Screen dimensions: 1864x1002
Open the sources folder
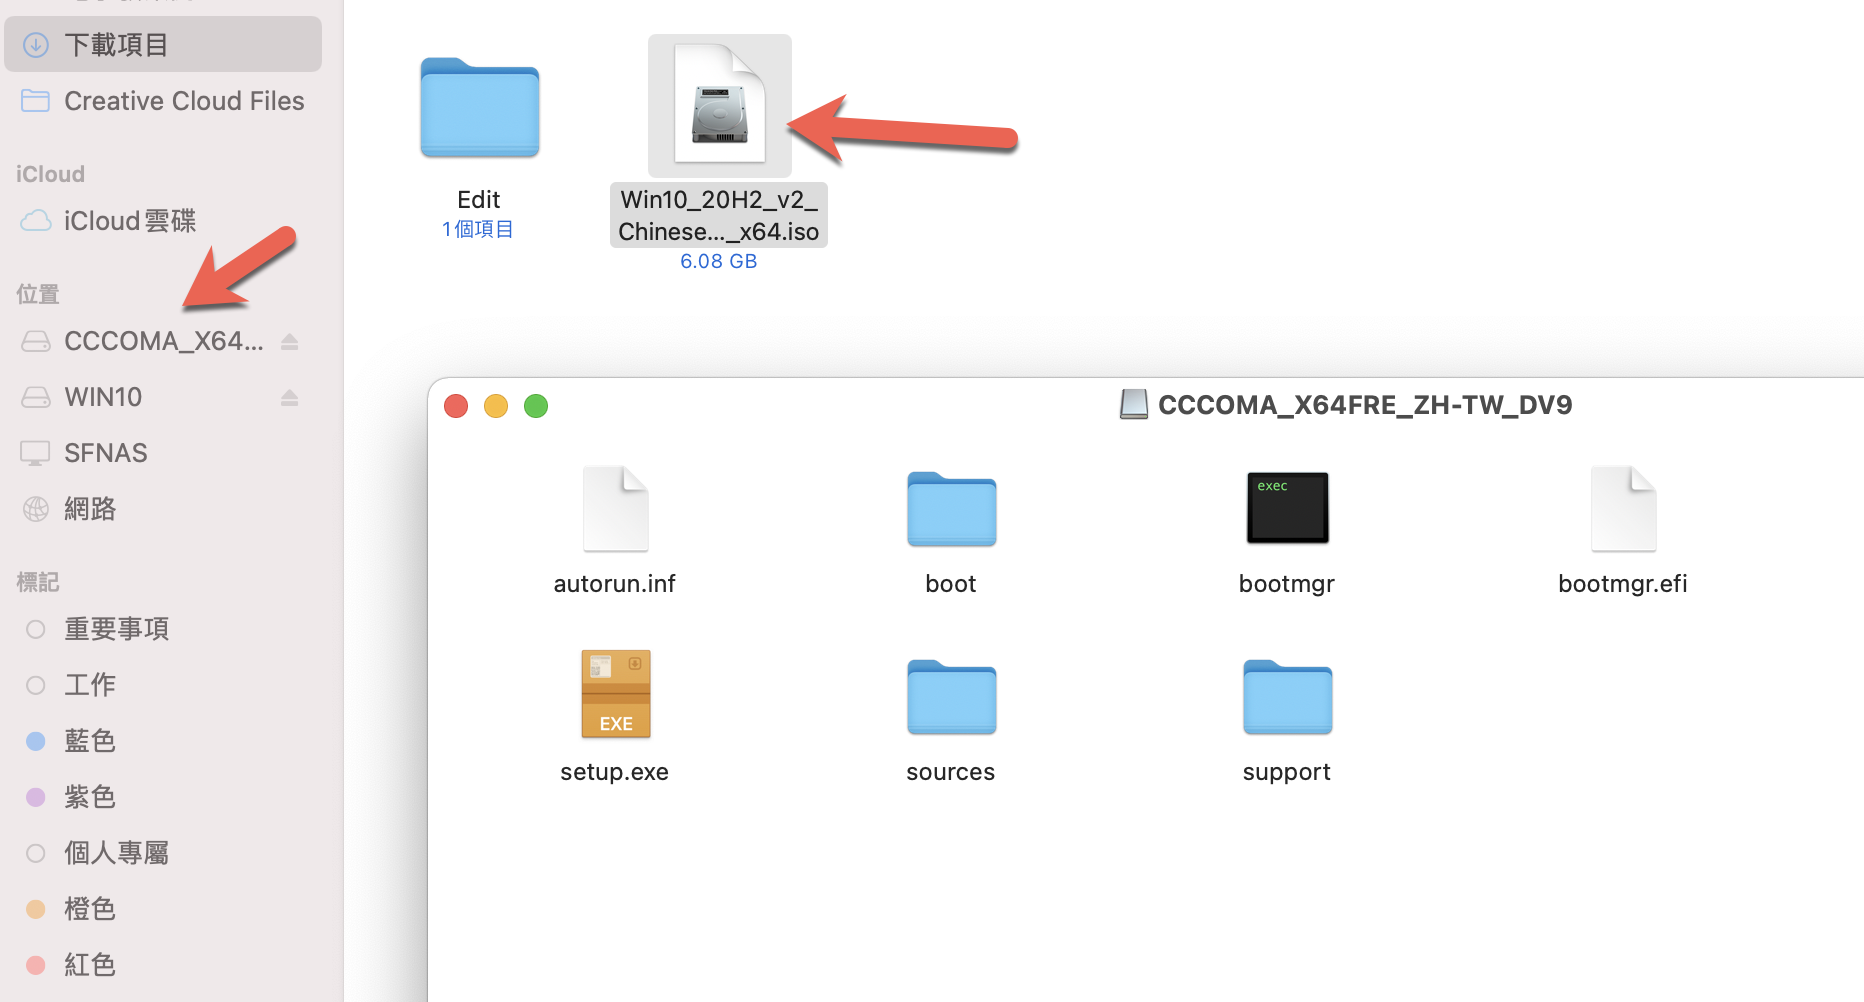point(951,696)
